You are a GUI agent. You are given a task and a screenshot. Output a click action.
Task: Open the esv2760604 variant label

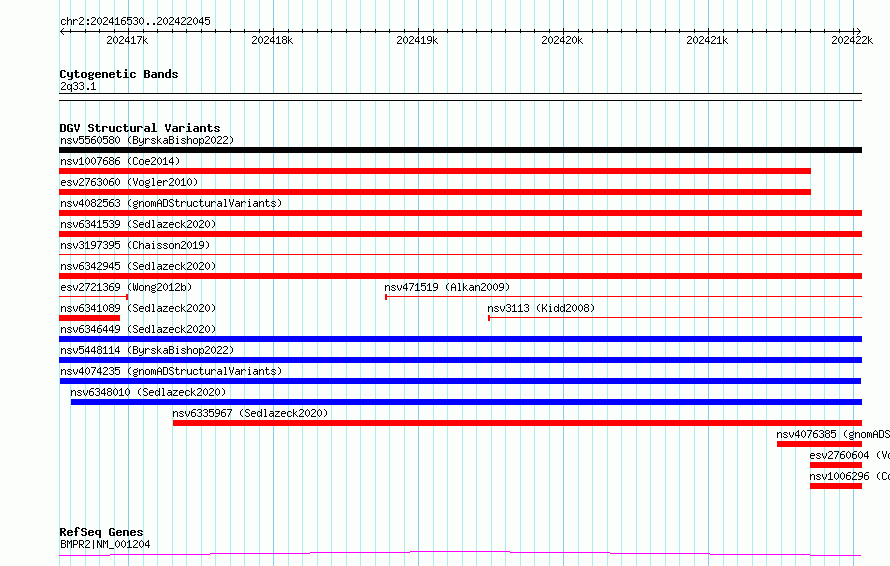pyautogui.click(x=849, y=455)
